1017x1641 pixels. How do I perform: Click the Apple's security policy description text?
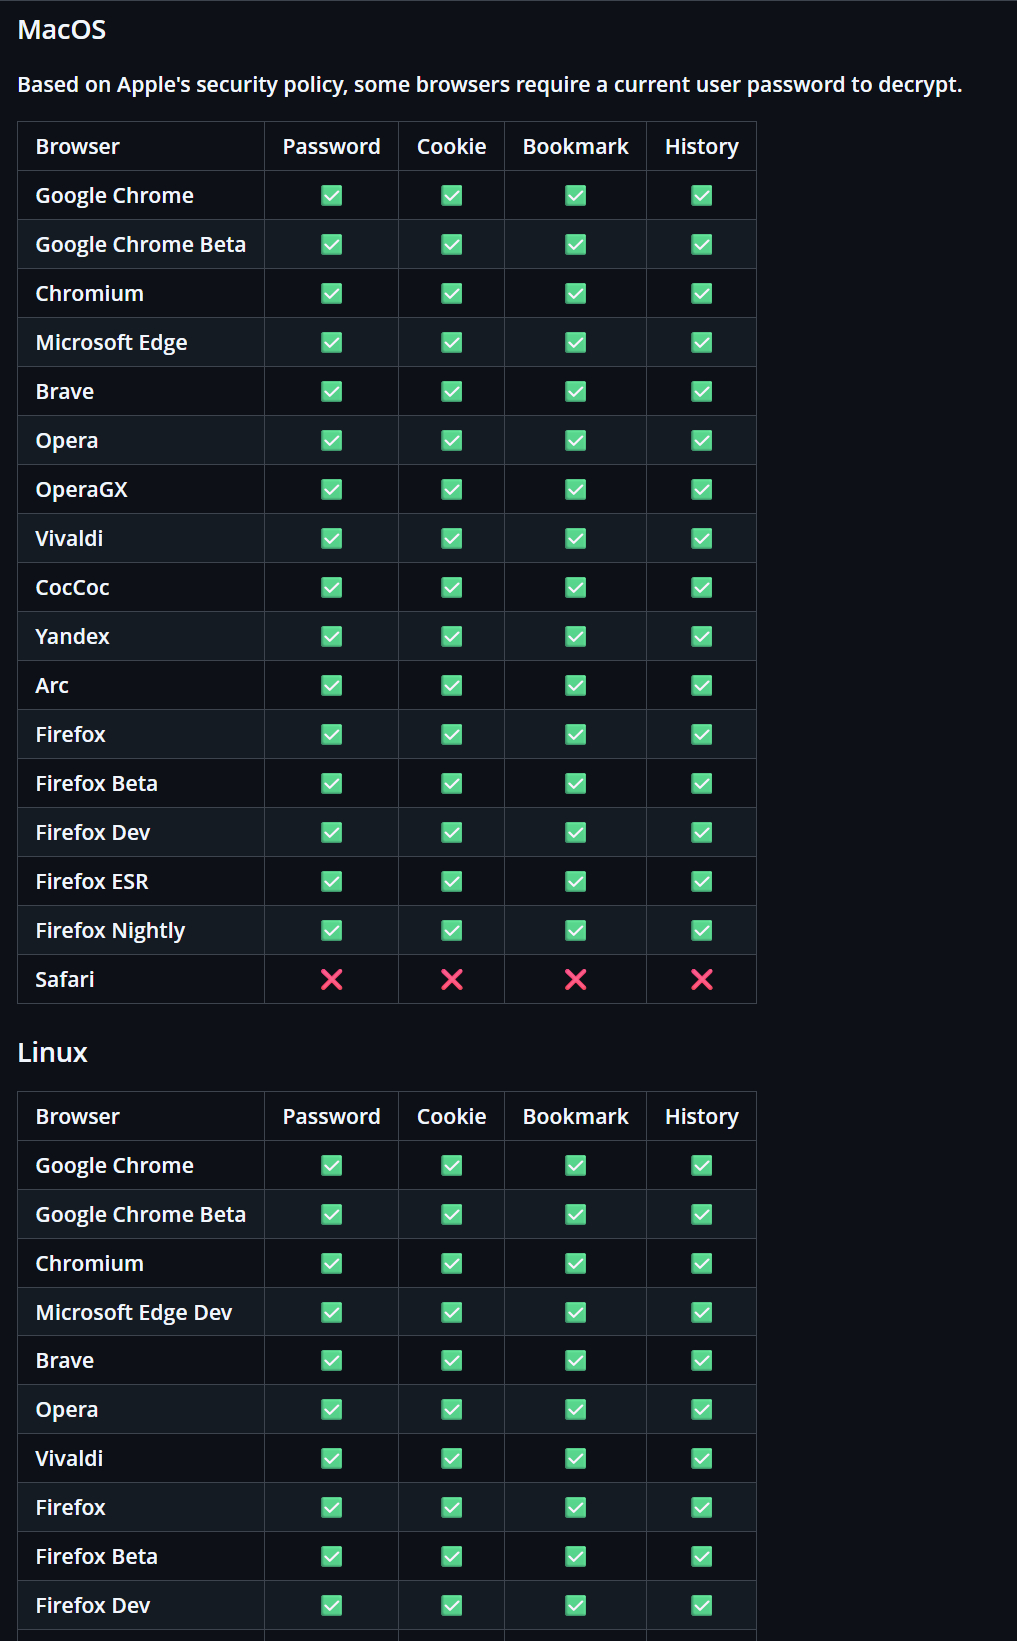[490, 85]
